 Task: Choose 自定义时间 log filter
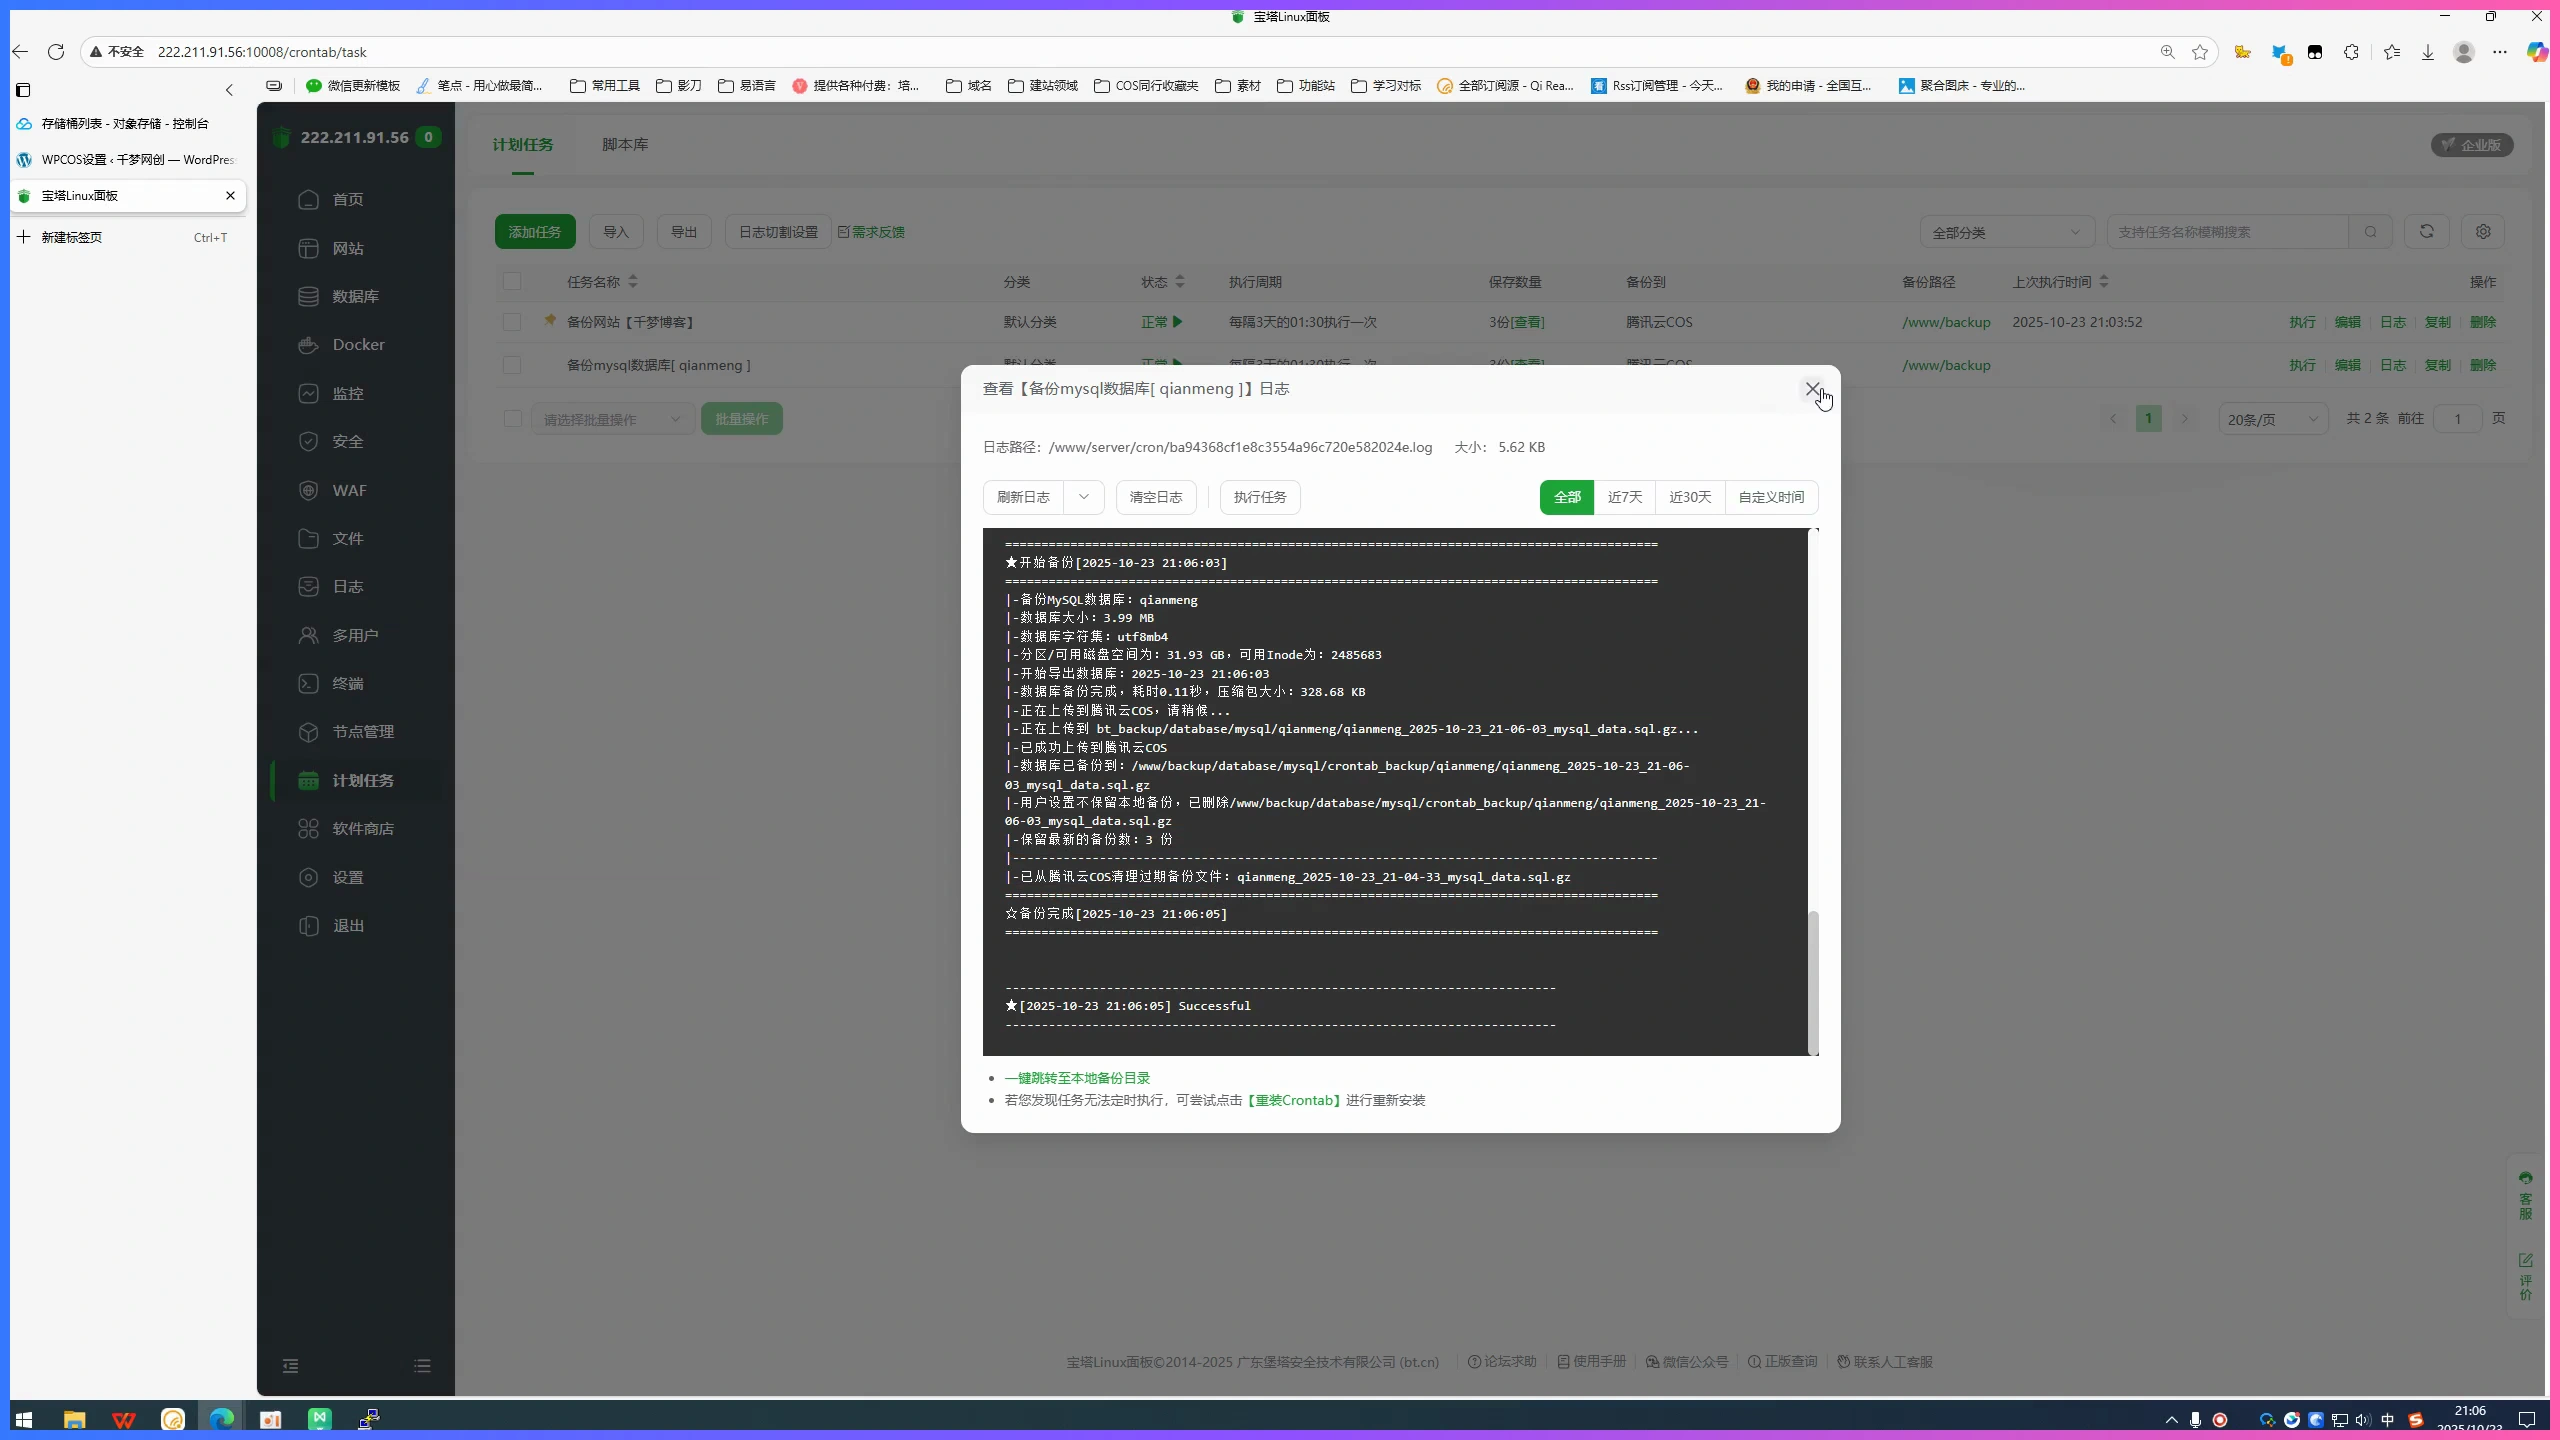pyautogui.click(x=1771, y=497)
